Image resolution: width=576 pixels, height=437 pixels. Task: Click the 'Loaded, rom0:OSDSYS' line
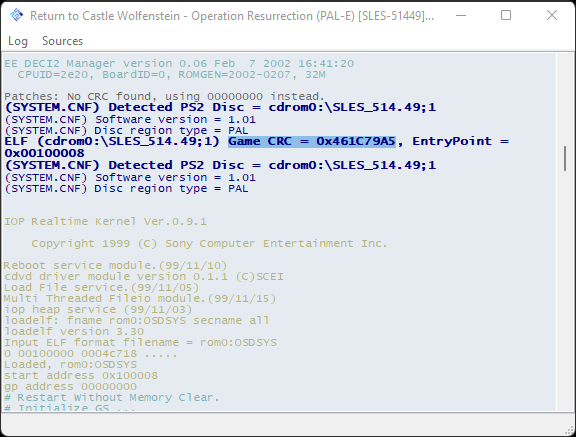70,364
